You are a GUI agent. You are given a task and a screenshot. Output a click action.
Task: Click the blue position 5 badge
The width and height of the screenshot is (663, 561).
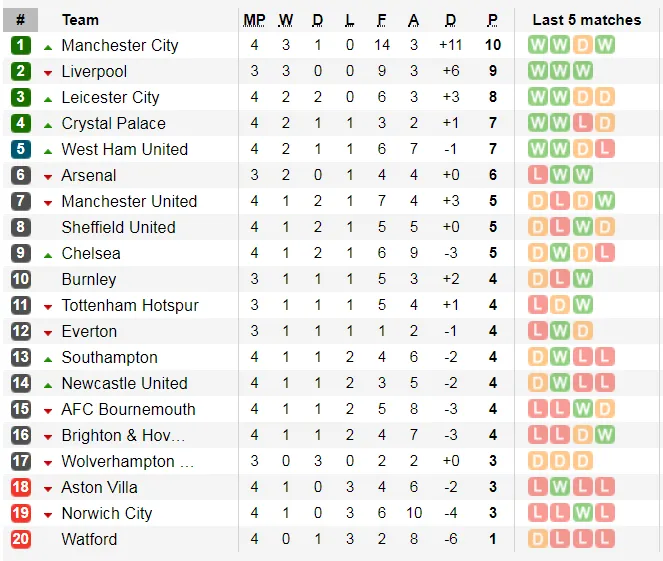pyautogui.click(x=21, y=149)
